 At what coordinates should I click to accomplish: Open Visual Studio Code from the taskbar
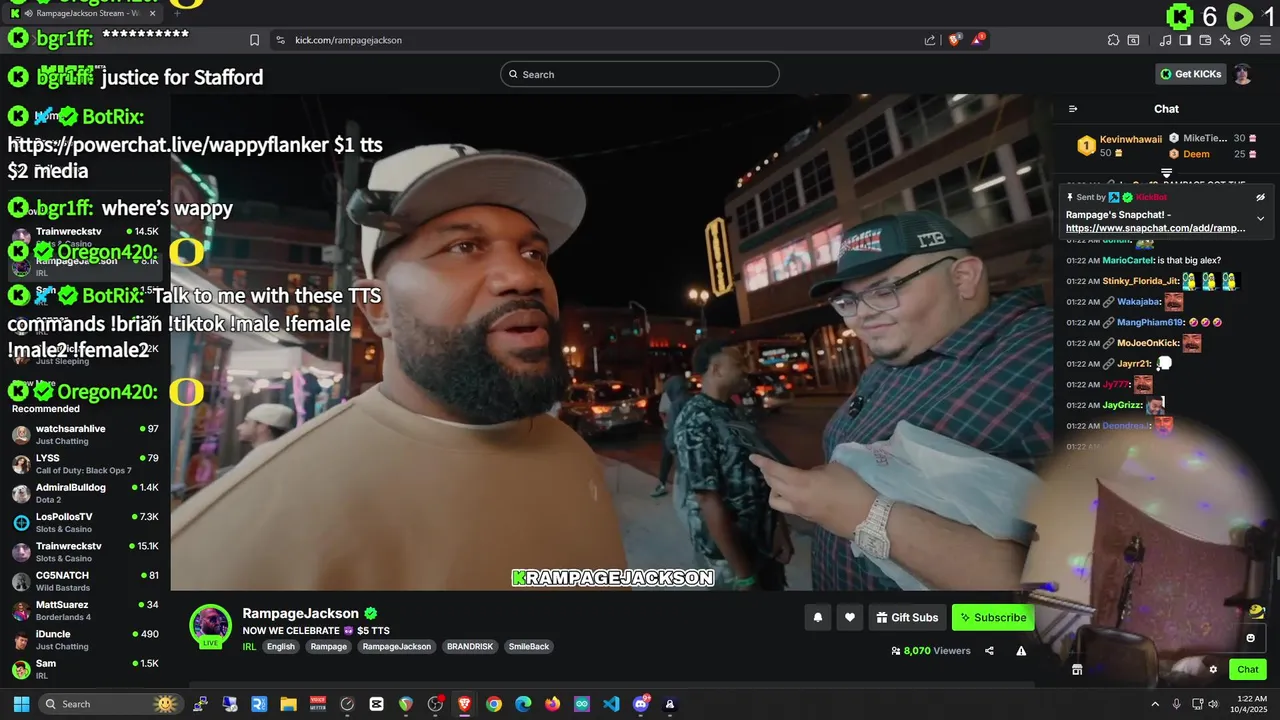[x=611, y=704]
